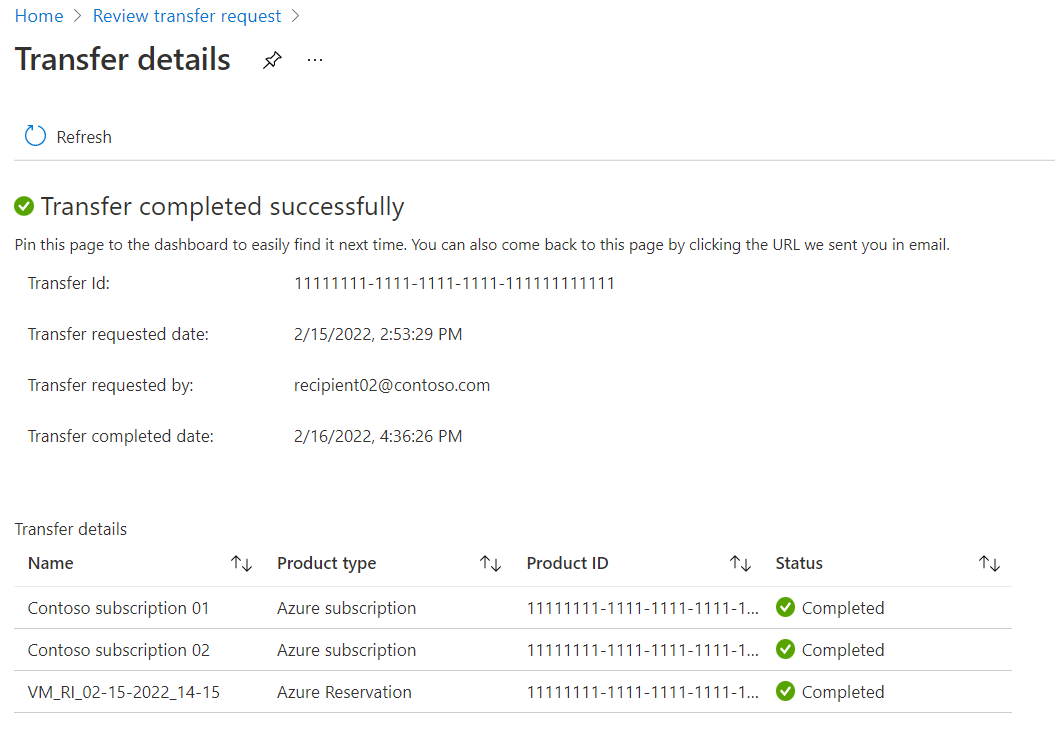Sort the table by Name column arrows
Screen dimensions: 1055x742
tap(241, 564)
